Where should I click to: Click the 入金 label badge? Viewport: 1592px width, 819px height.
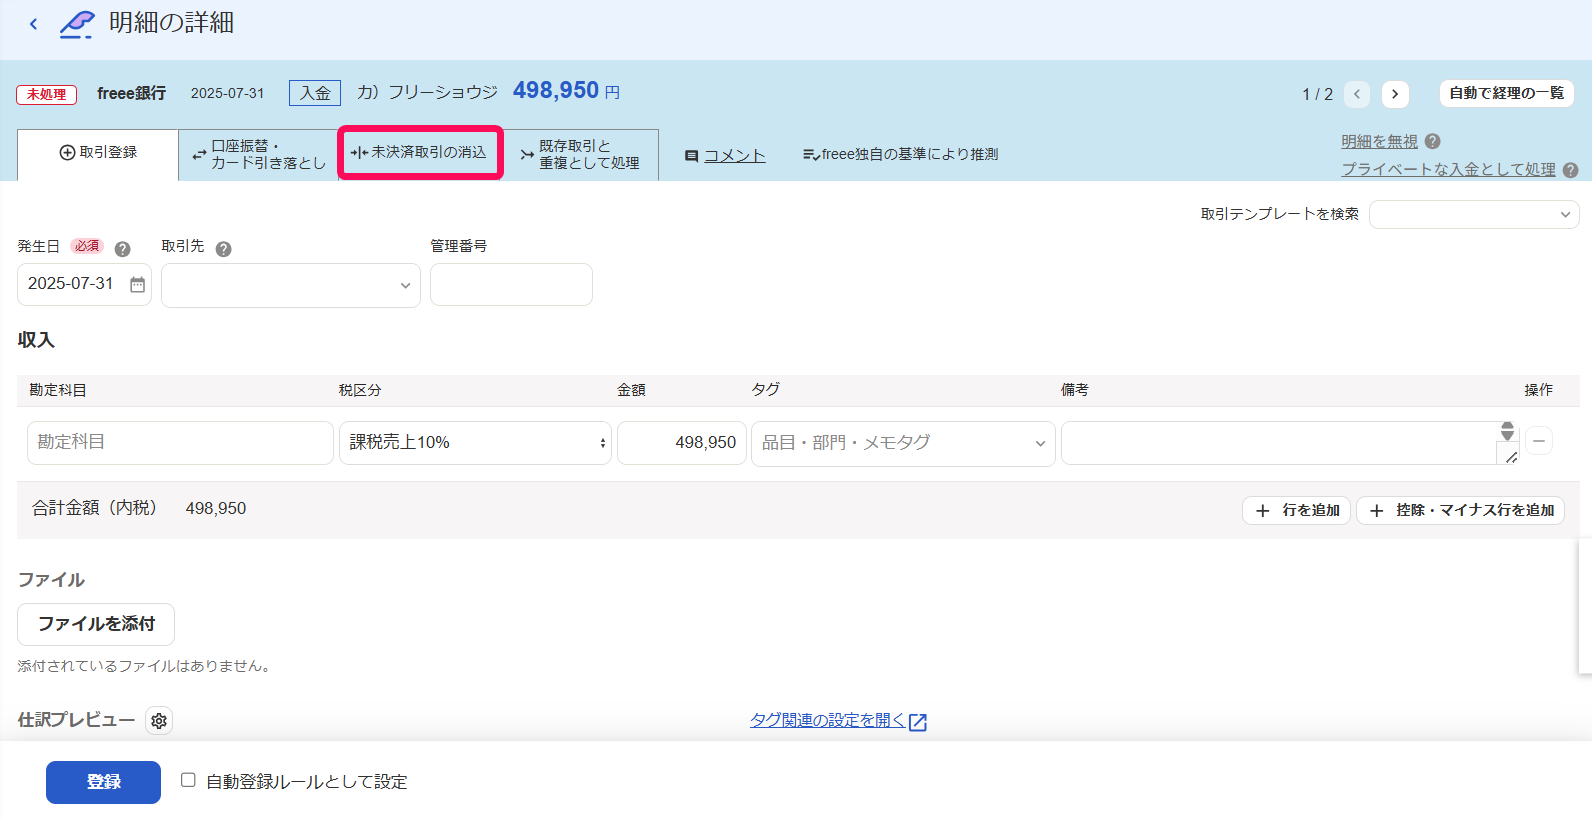tap(315, 93)
